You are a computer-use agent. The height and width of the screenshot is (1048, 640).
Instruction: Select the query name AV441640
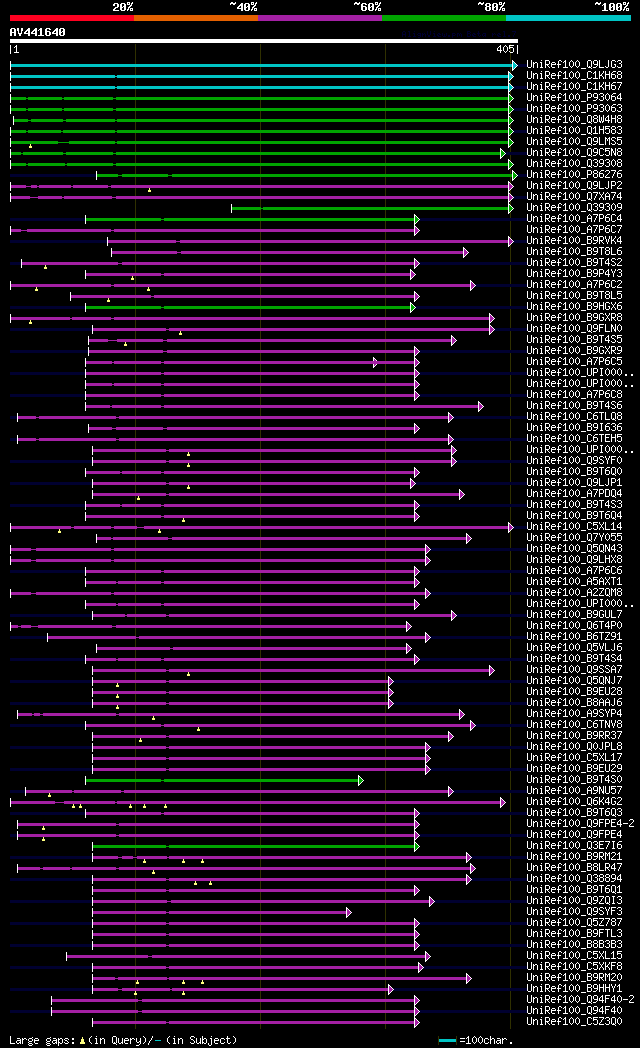coord(37,32)
